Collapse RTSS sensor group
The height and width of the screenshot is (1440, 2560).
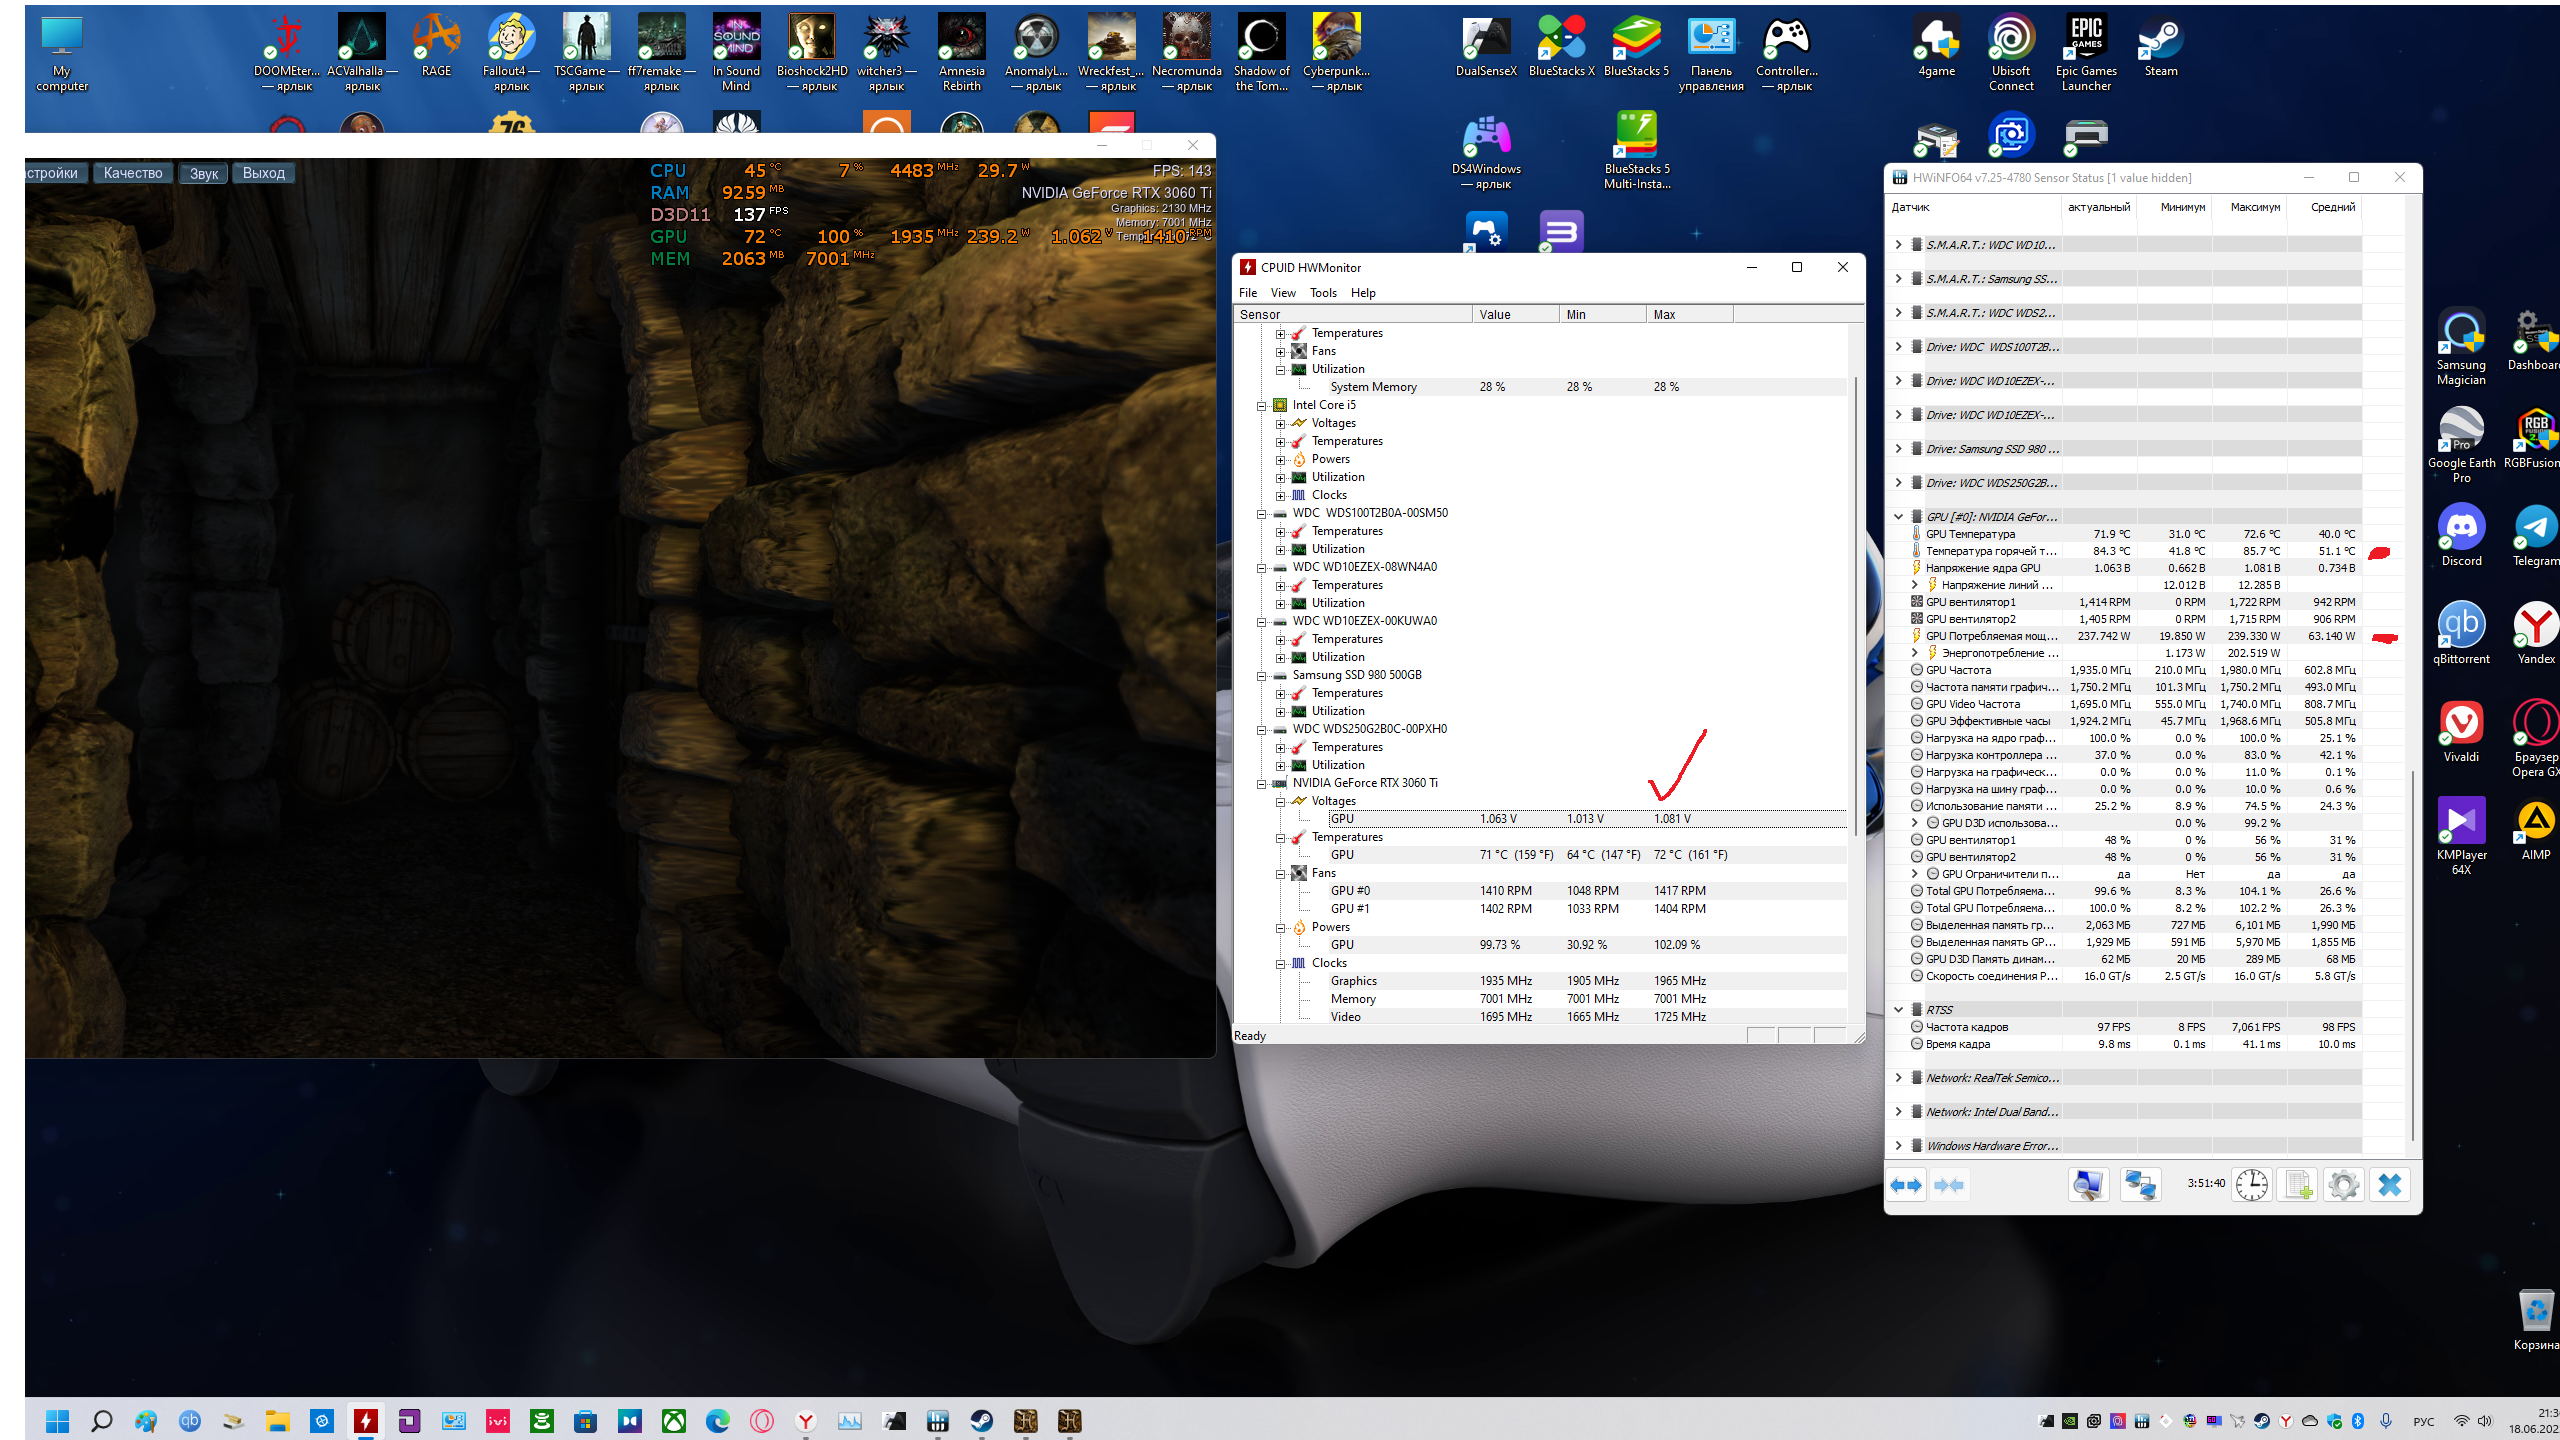click(1898, 1010)
